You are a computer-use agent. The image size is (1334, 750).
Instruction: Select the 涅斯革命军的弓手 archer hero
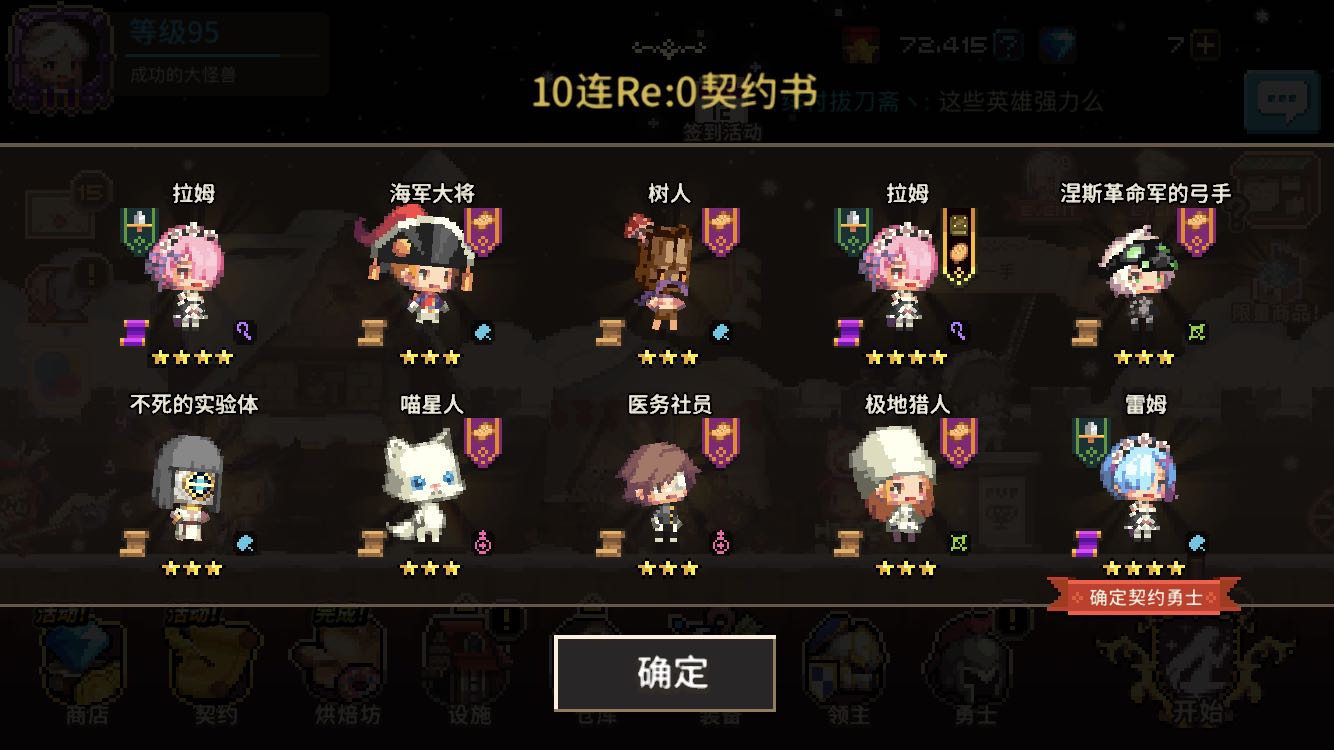click(x=1138, y=275)
